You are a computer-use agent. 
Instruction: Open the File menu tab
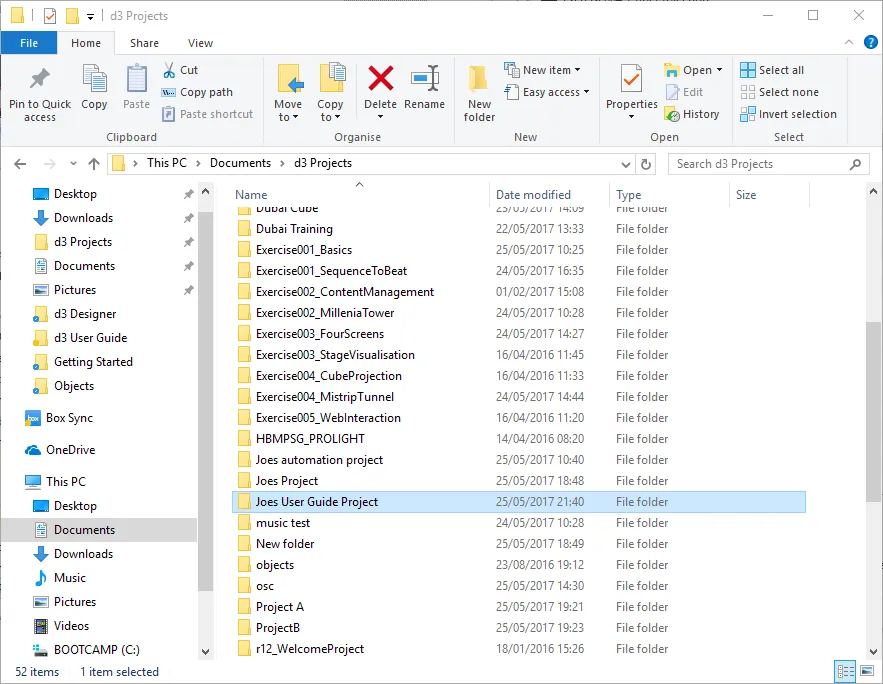tap(29, 43)
